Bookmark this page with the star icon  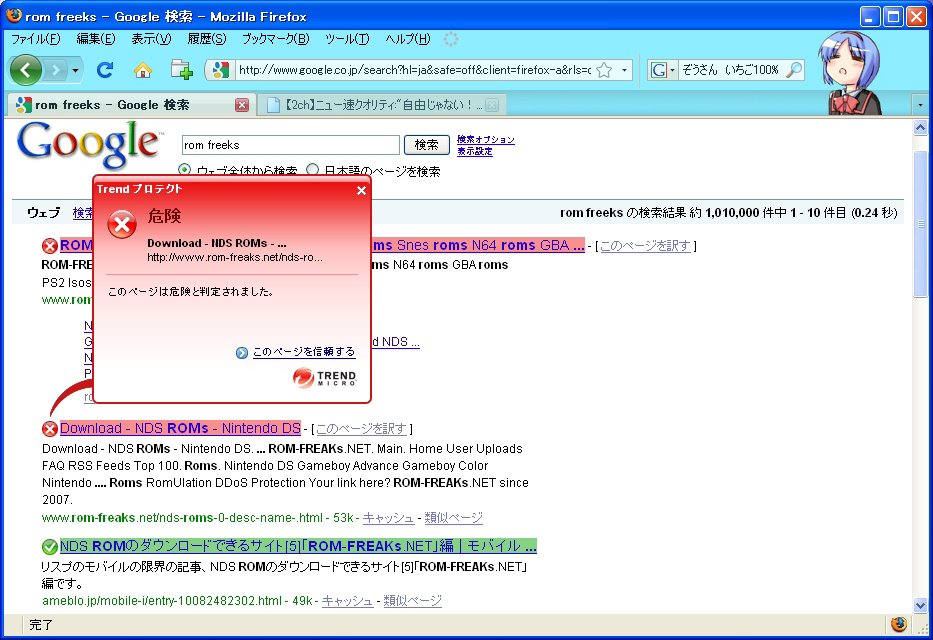604,70
